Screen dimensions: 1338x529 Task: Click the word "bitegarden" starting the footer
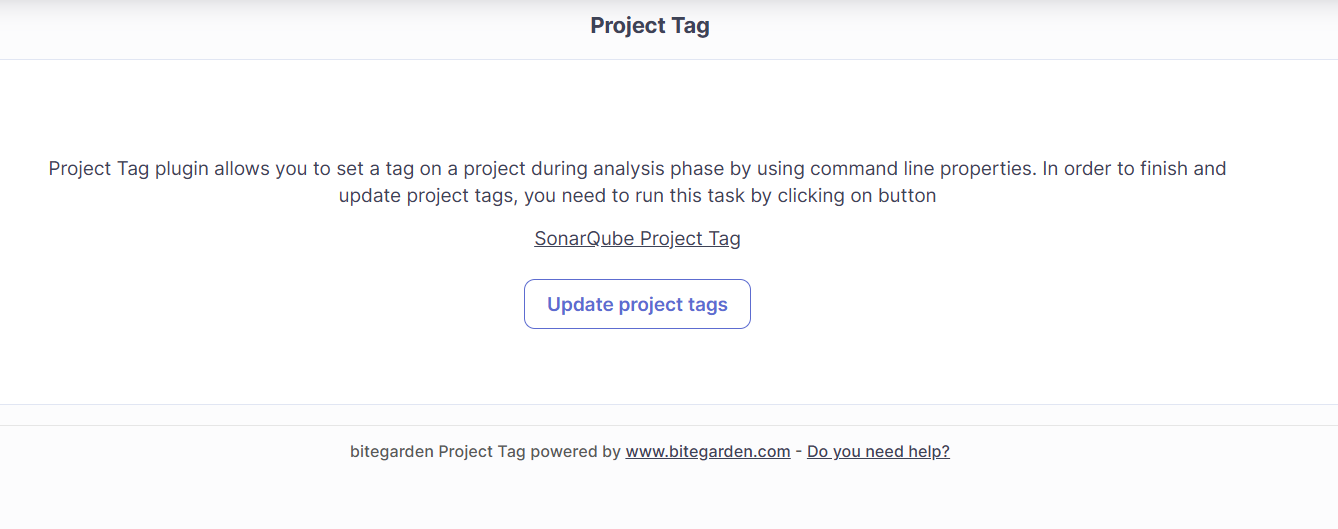coord(392,452)
